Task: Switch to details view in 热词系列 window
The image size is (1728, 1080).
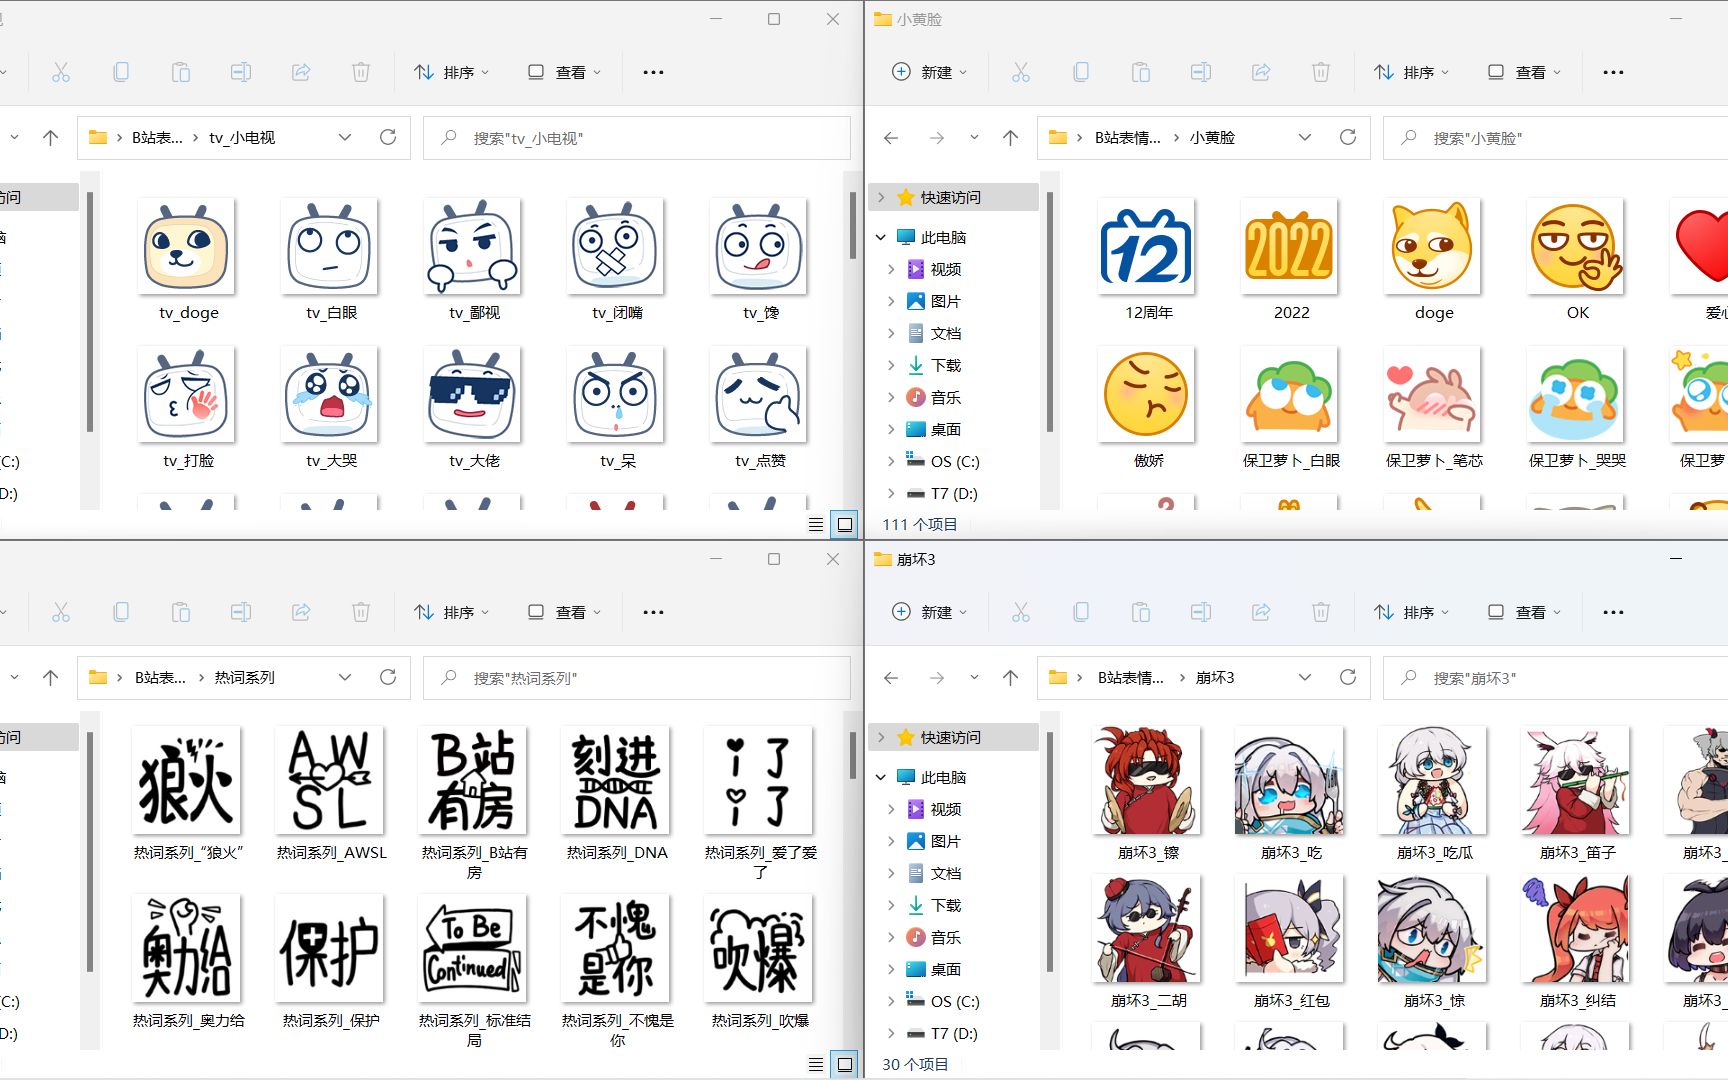Action: coord(816,1064)
